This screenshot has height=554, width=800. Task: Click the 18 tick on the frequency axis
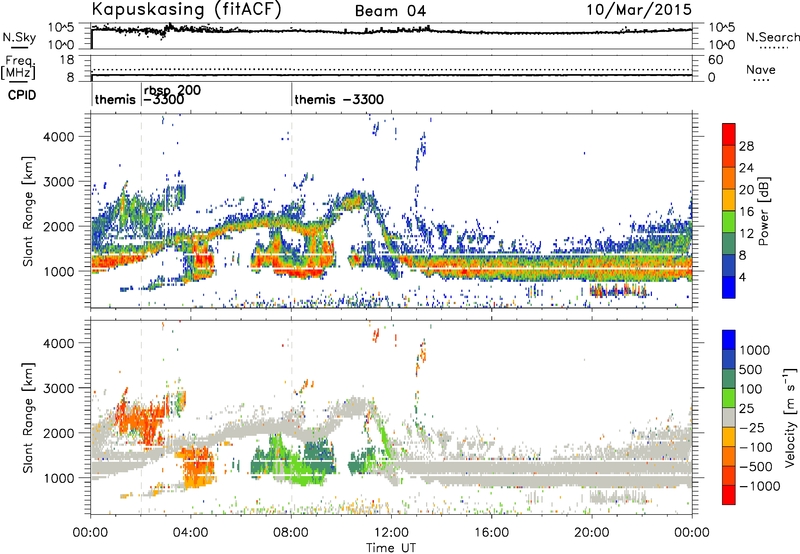[67, 59]
